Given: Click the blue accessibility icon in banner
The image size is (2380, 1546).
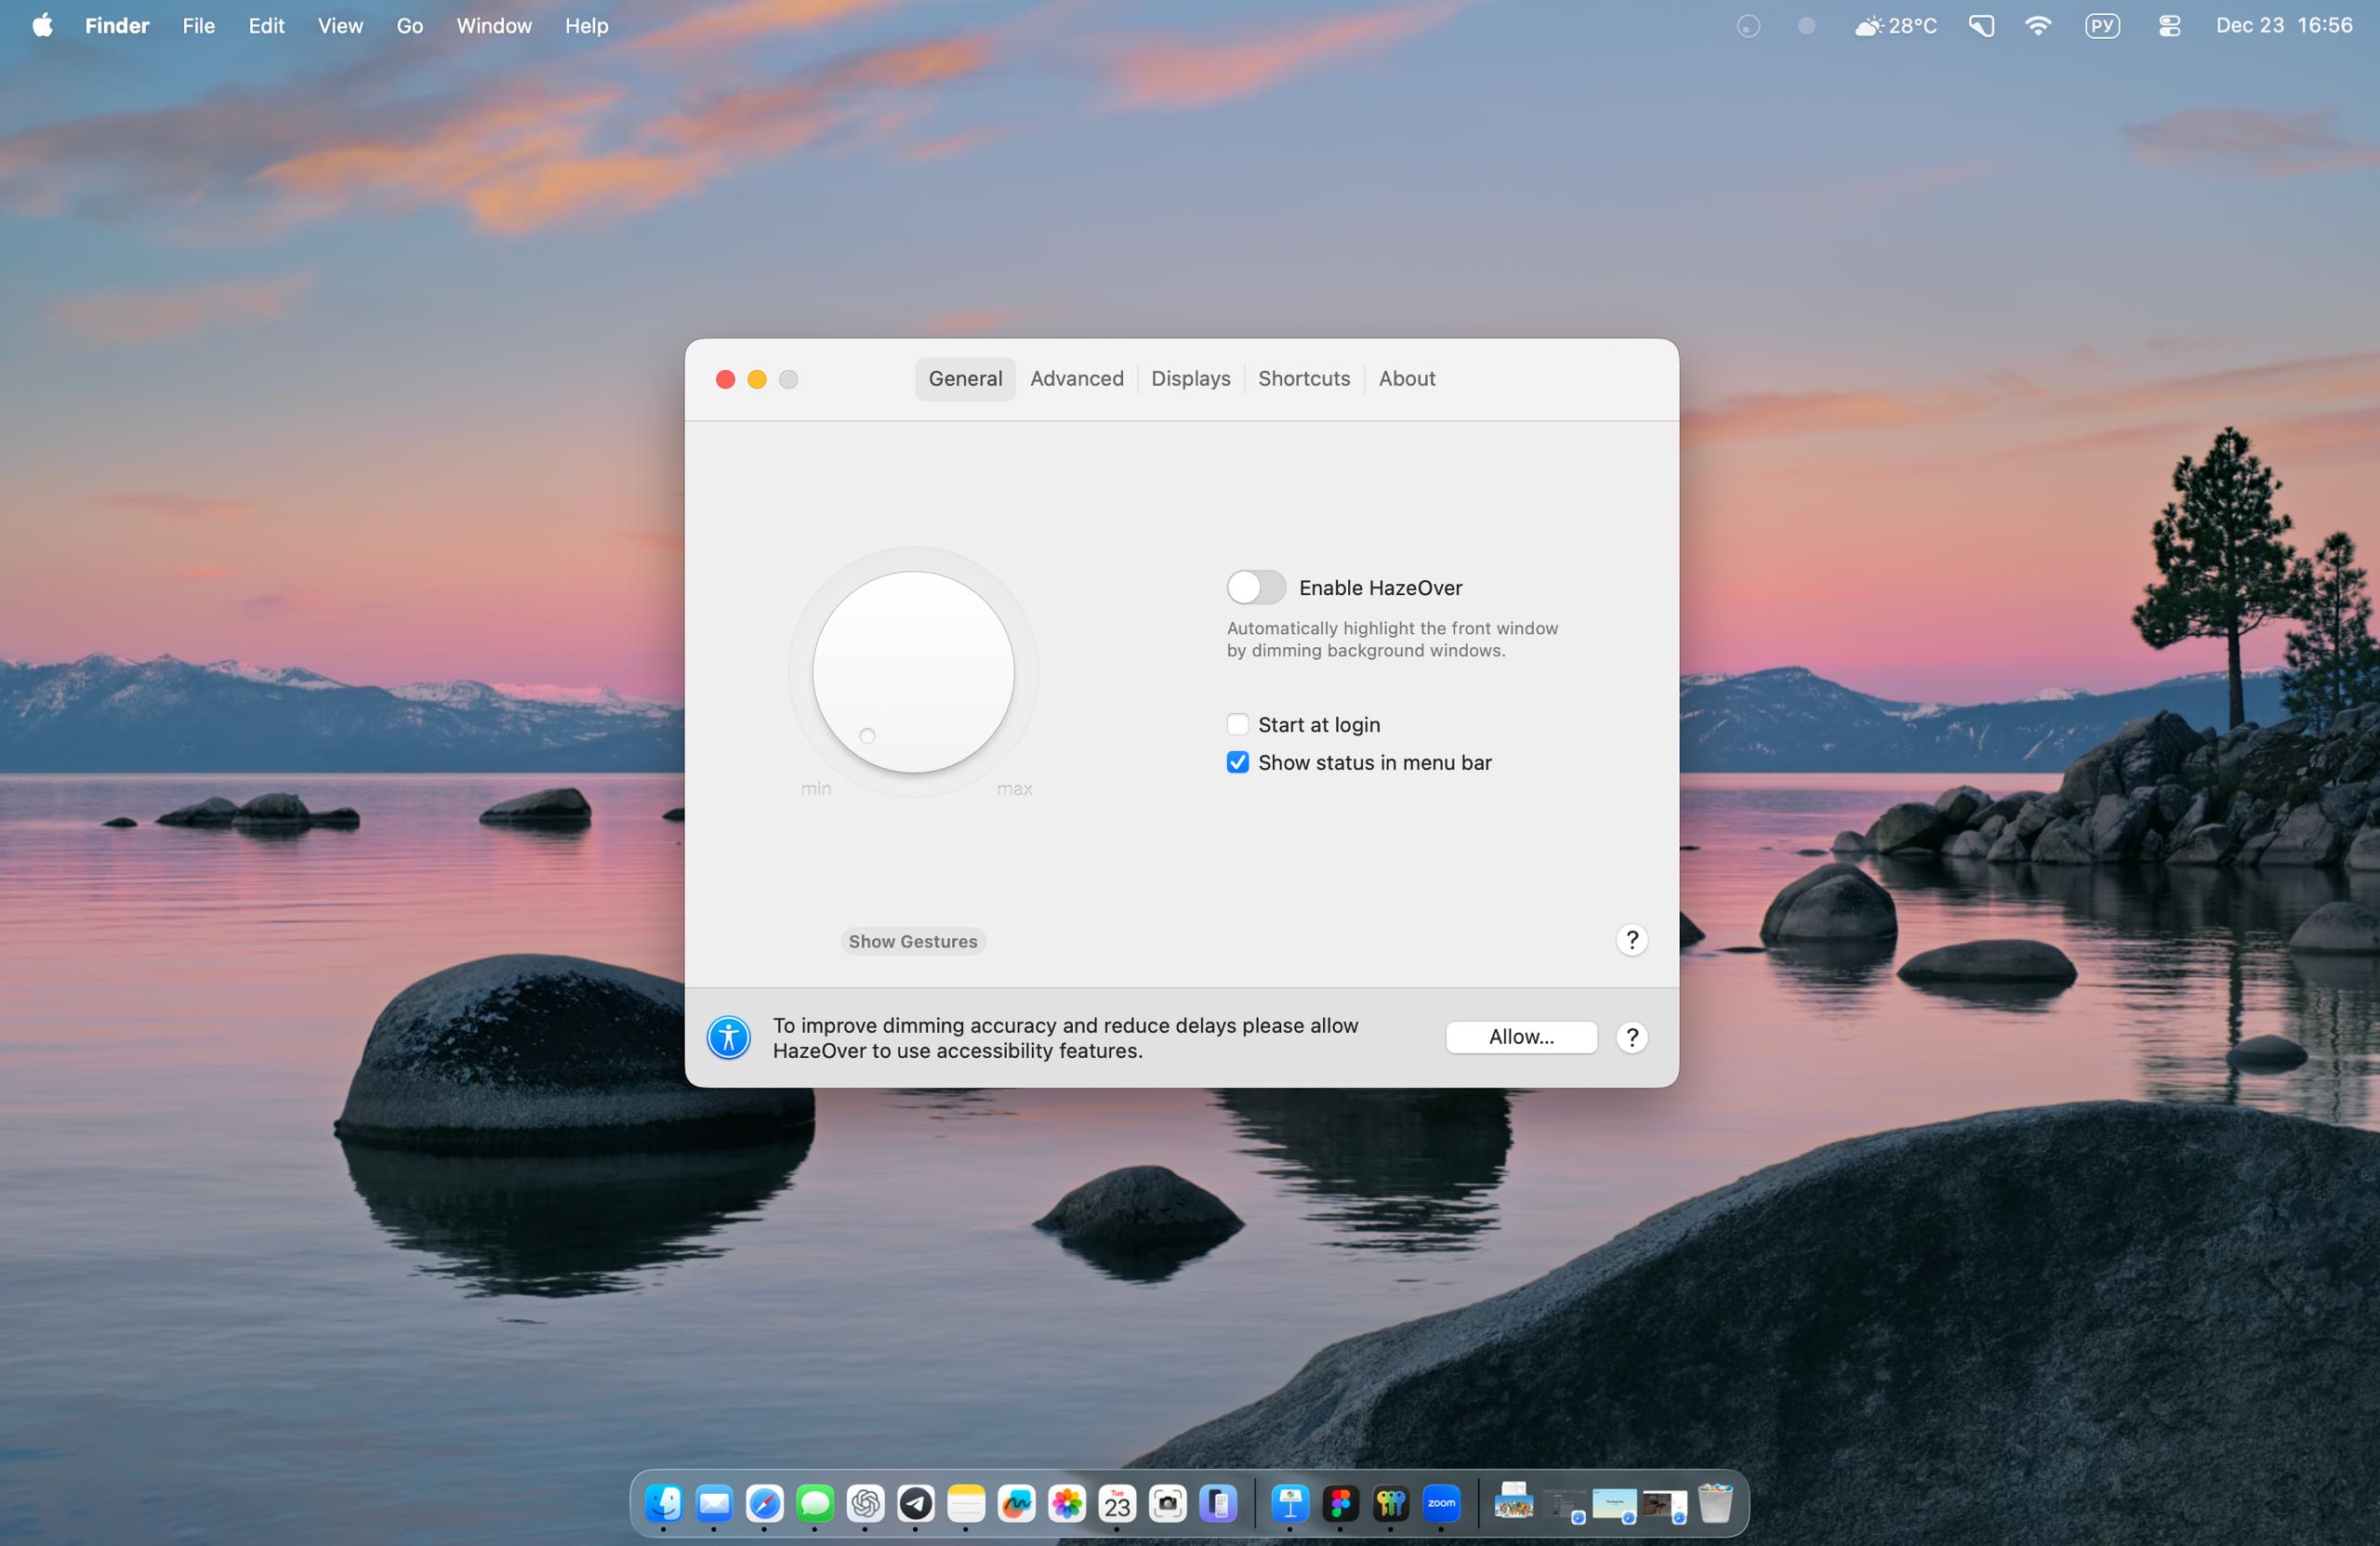Looking at the screenshot, I should pos(728,1037).
